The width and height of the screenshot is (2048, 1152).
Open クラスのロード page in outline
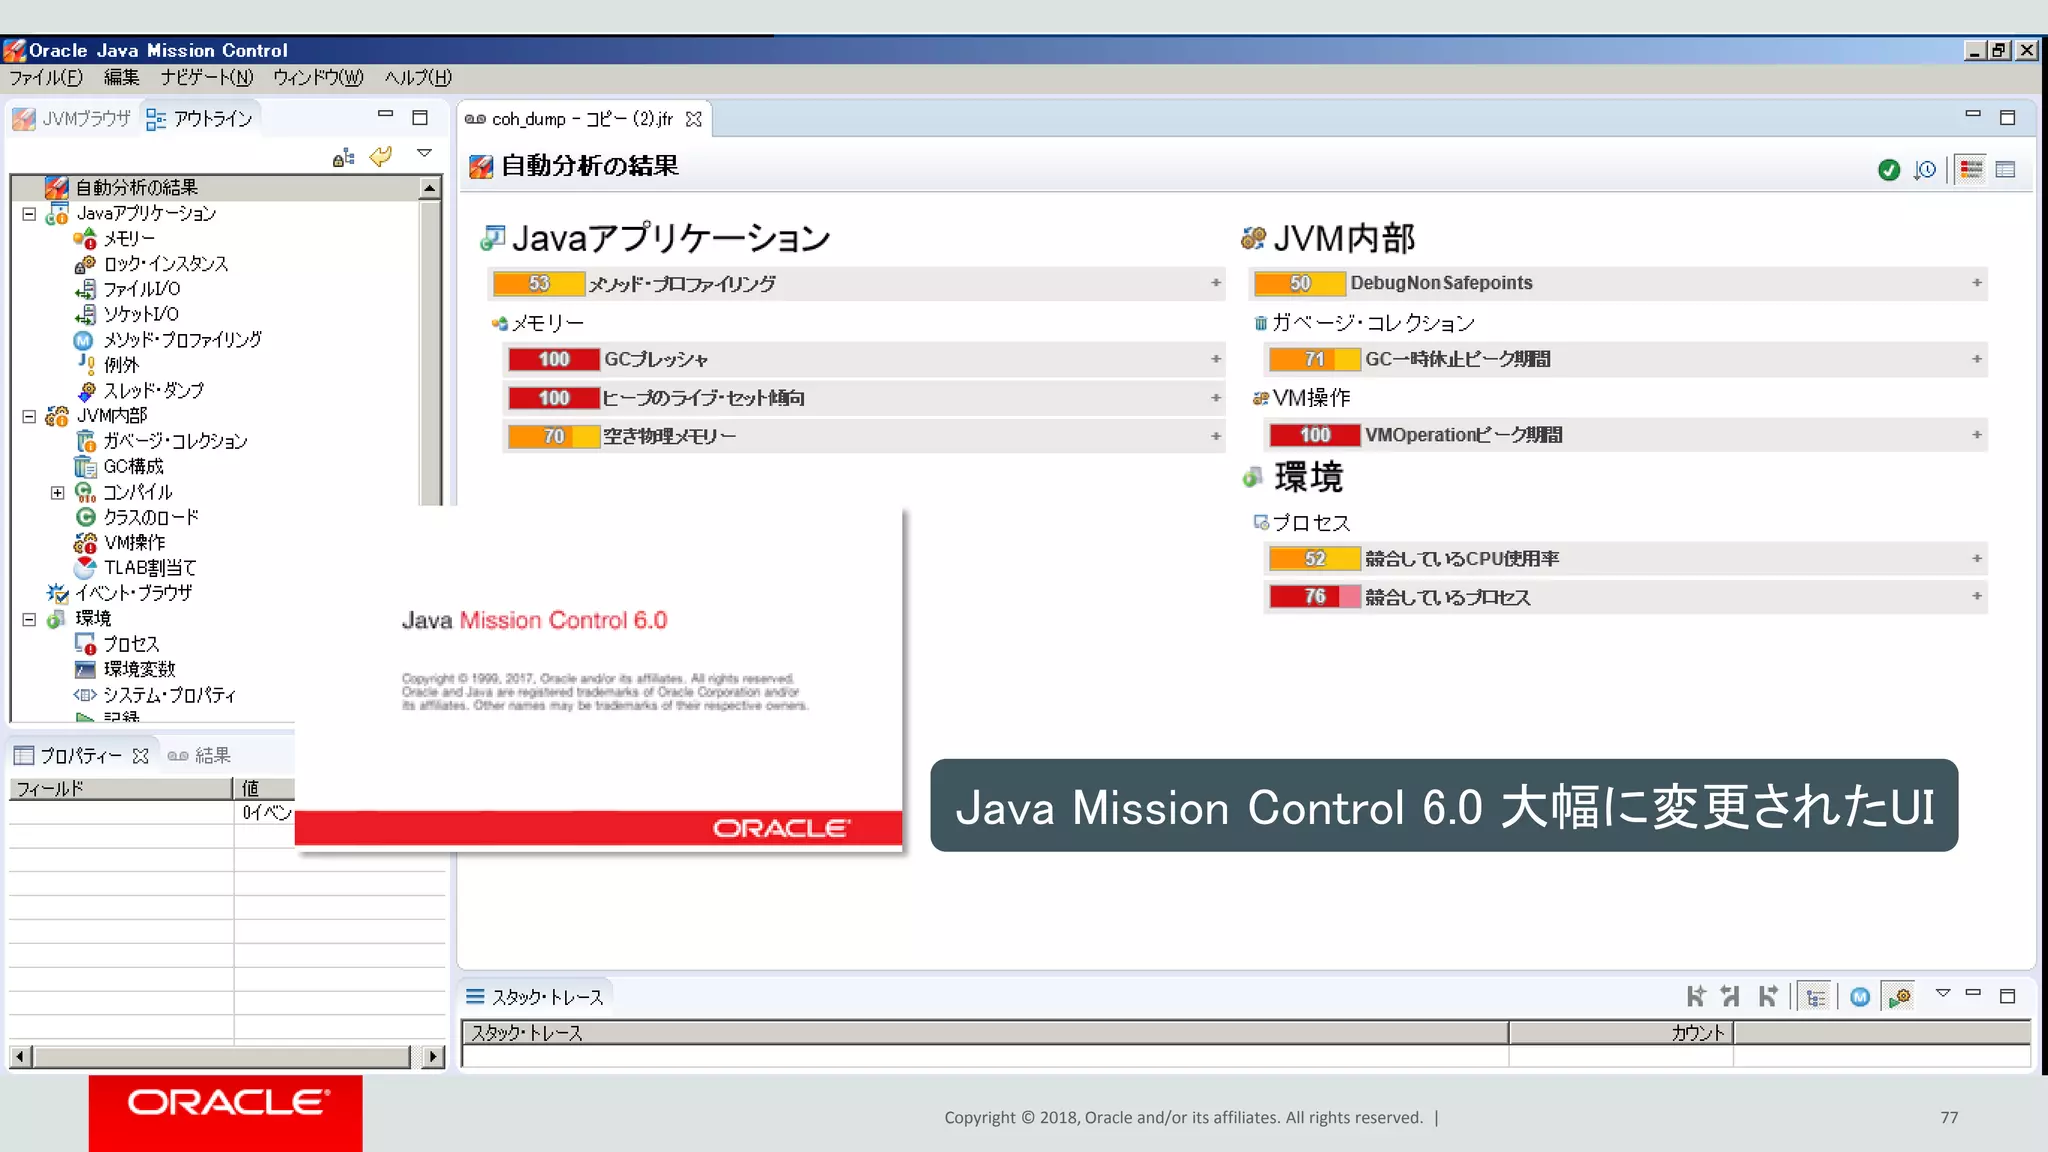pyautogui.click(x=150, y=517)
